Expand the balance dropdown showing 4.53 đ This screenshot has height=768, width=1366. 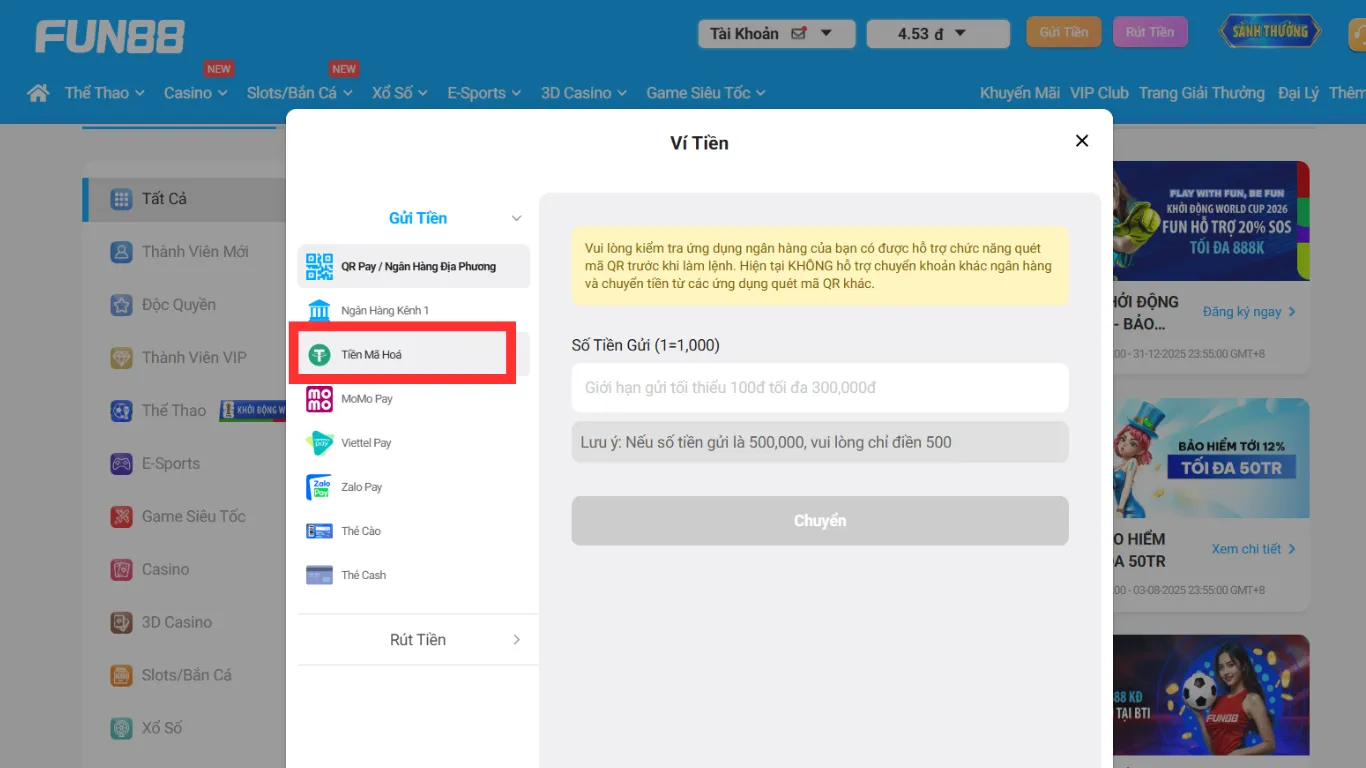pos(937,33)
